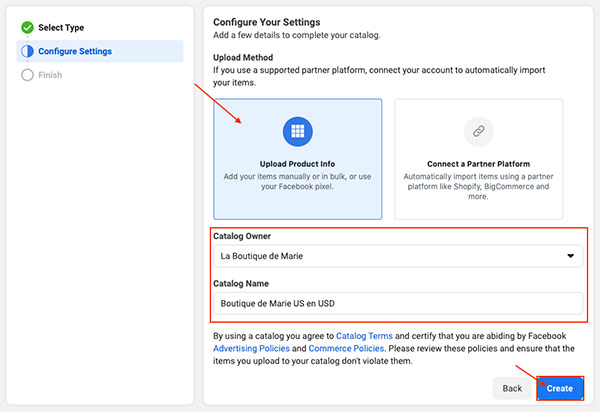Screen dimensions: 600x412
Task: Click the empty circle beside Finish
Action: 28,75
